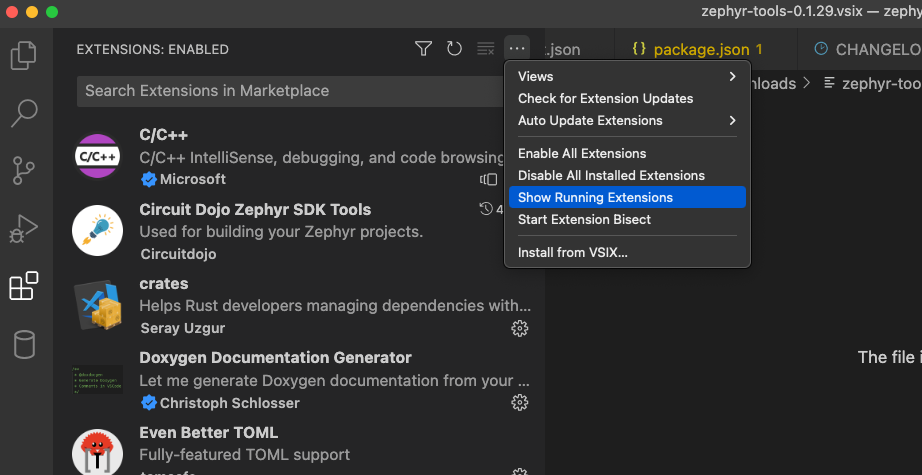Screen dimensions: 922x475
Task: Click the verified badge next to Christoph Schlosser
Action: point(149,403)
